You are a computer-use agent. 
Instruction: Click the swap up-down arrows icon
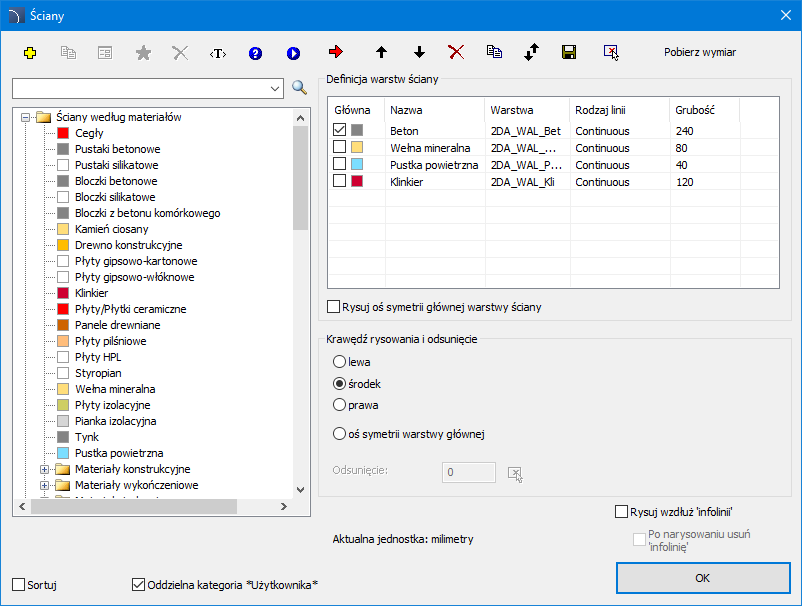pos(531,52)
